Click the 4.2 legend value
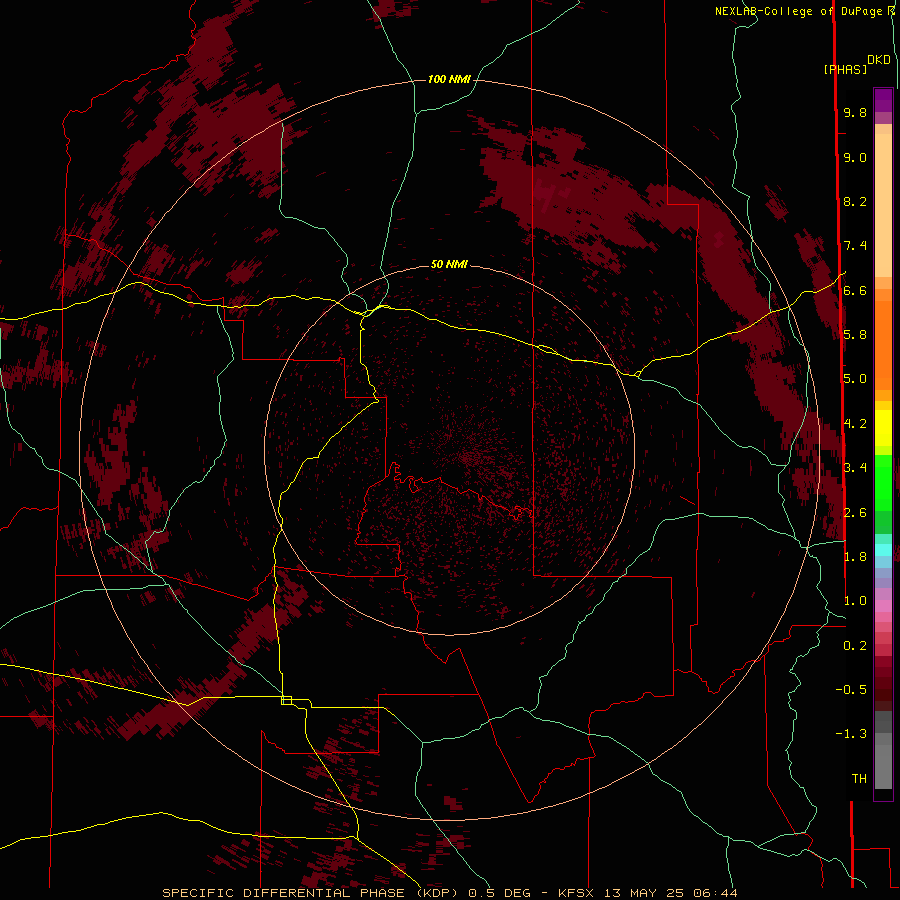900x900 pixels. point(855,424)
